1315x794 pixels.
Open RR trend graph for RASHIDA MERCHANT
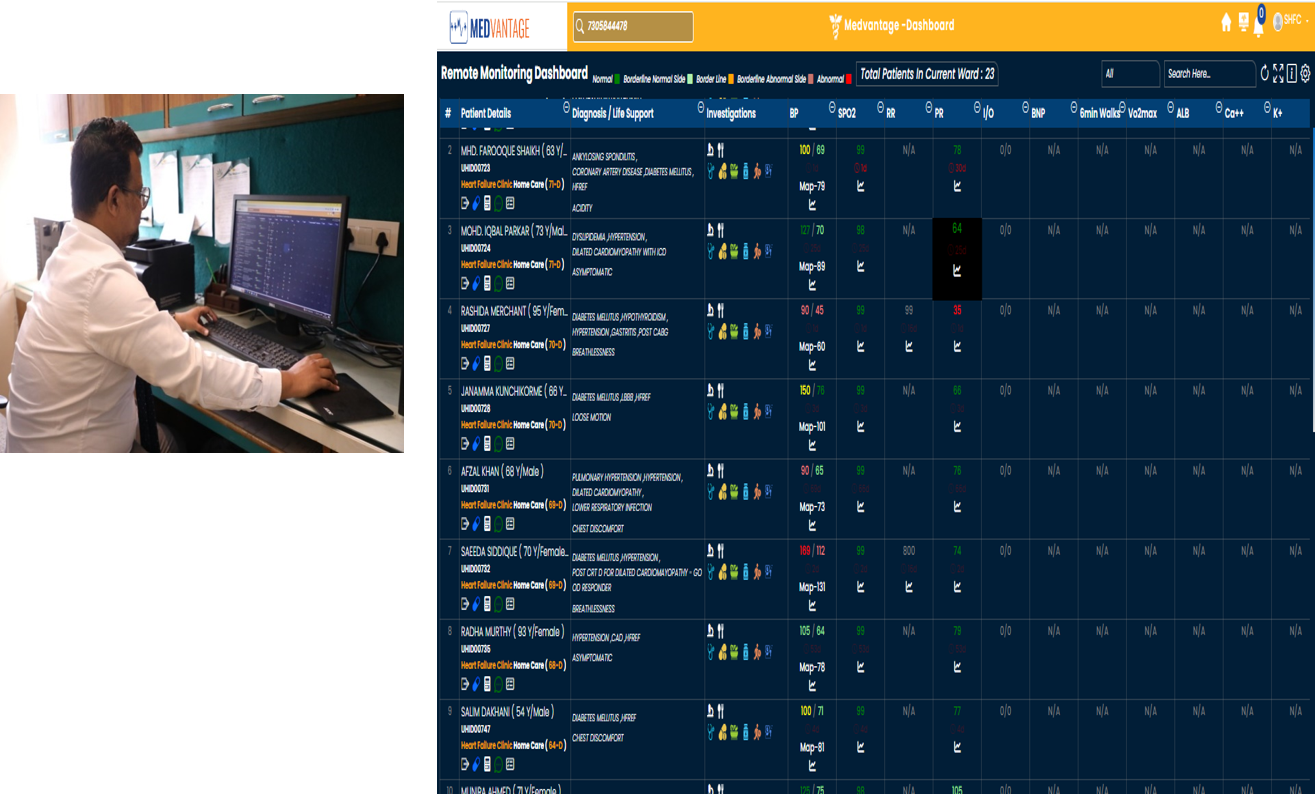coord(908,347)
